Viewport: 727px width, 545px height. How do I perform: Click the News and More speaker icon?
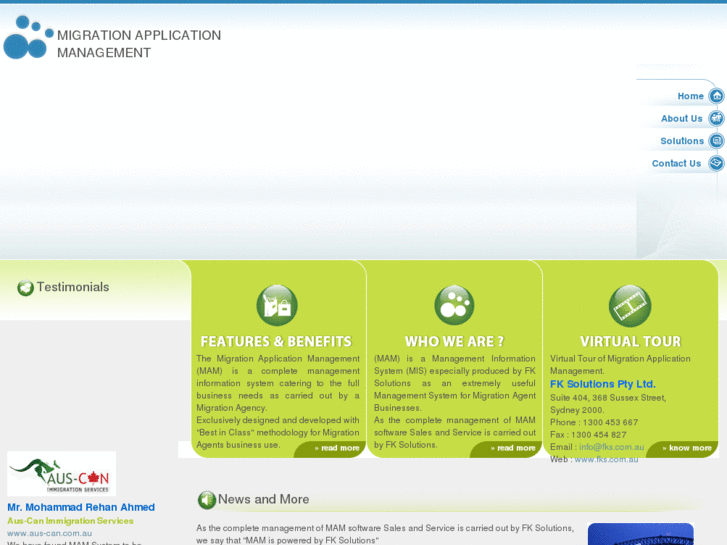pyautogui.click(x=207, y=500)
